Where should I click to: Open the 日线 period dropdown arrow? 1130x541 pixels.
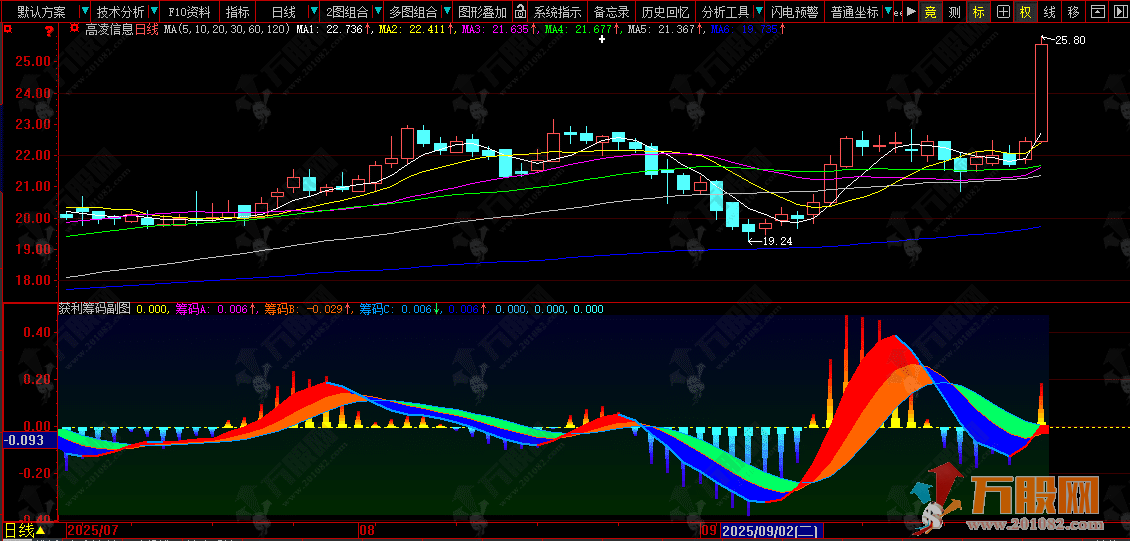point(312,12)
